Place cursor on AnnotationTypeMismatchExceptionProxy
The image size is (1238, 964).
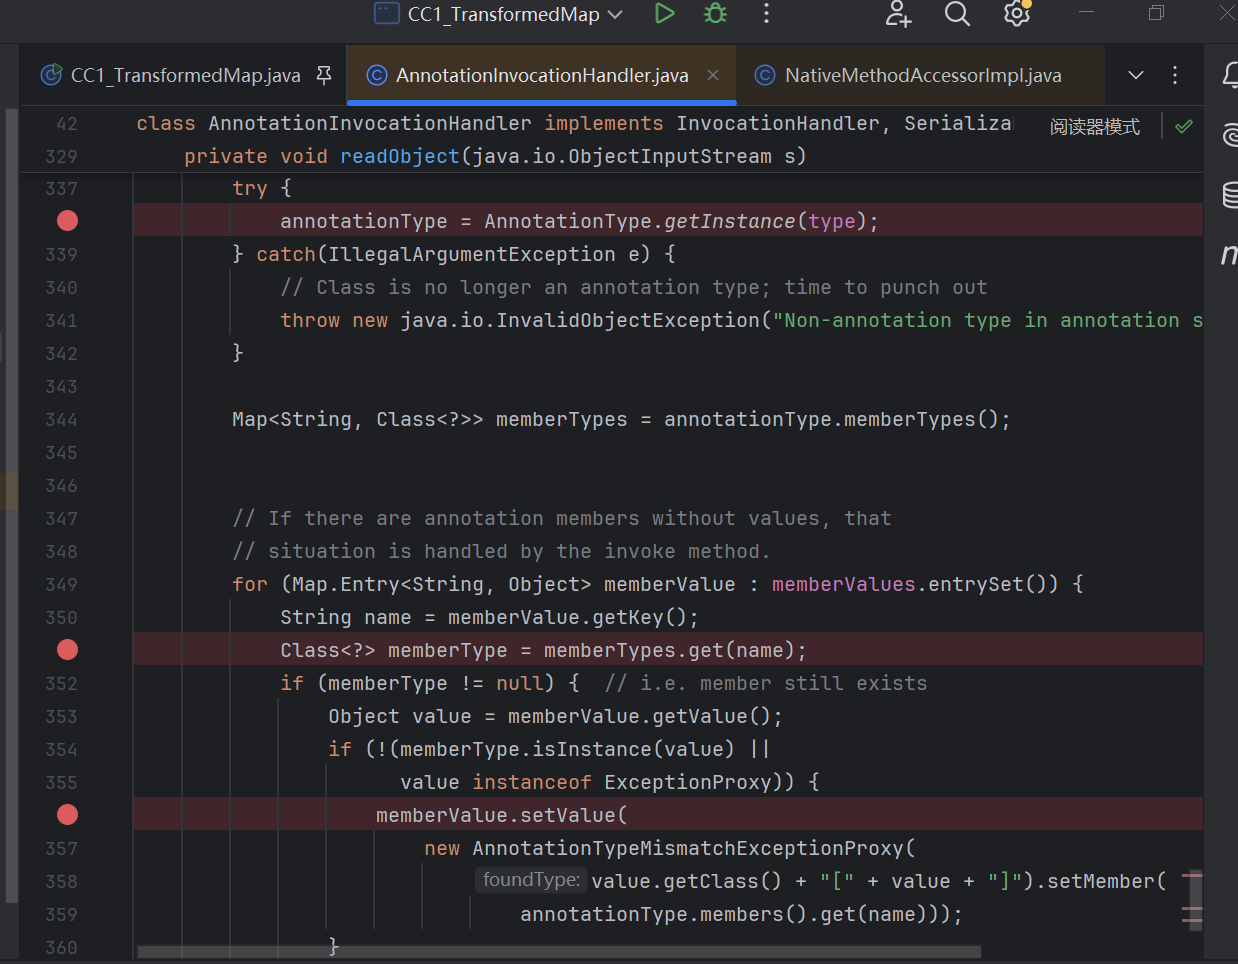(688, 849)
